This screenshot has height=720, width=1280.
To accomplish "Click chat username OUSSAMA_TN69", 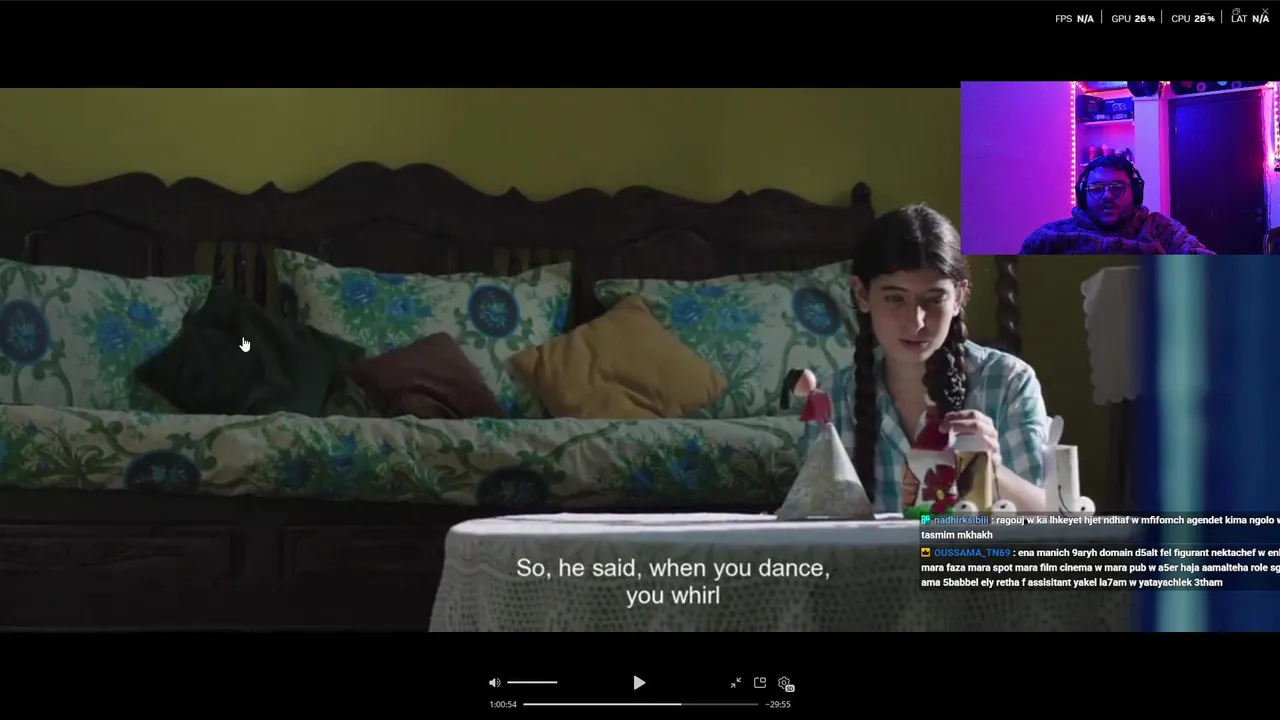I will (x=971, y=553).
